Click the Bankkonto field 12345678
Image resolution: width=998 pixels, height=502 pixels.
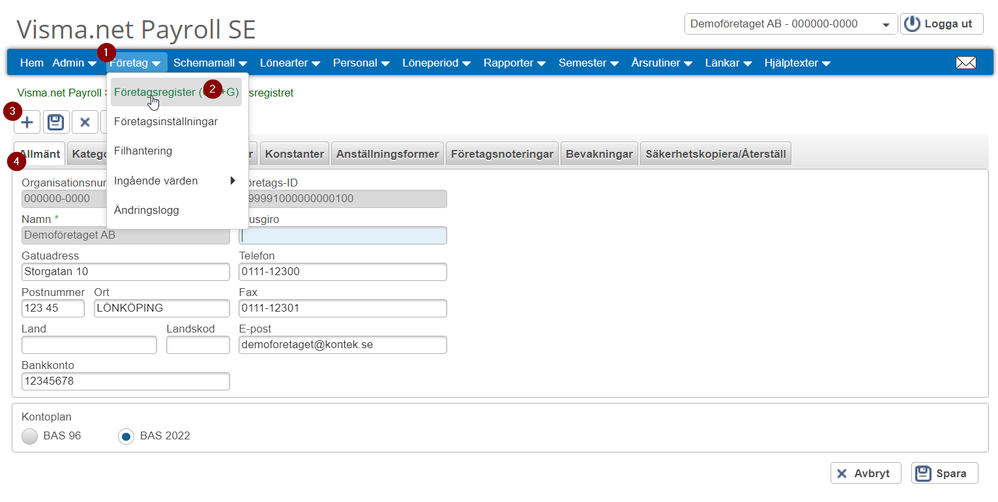click(x=125, y=382)
